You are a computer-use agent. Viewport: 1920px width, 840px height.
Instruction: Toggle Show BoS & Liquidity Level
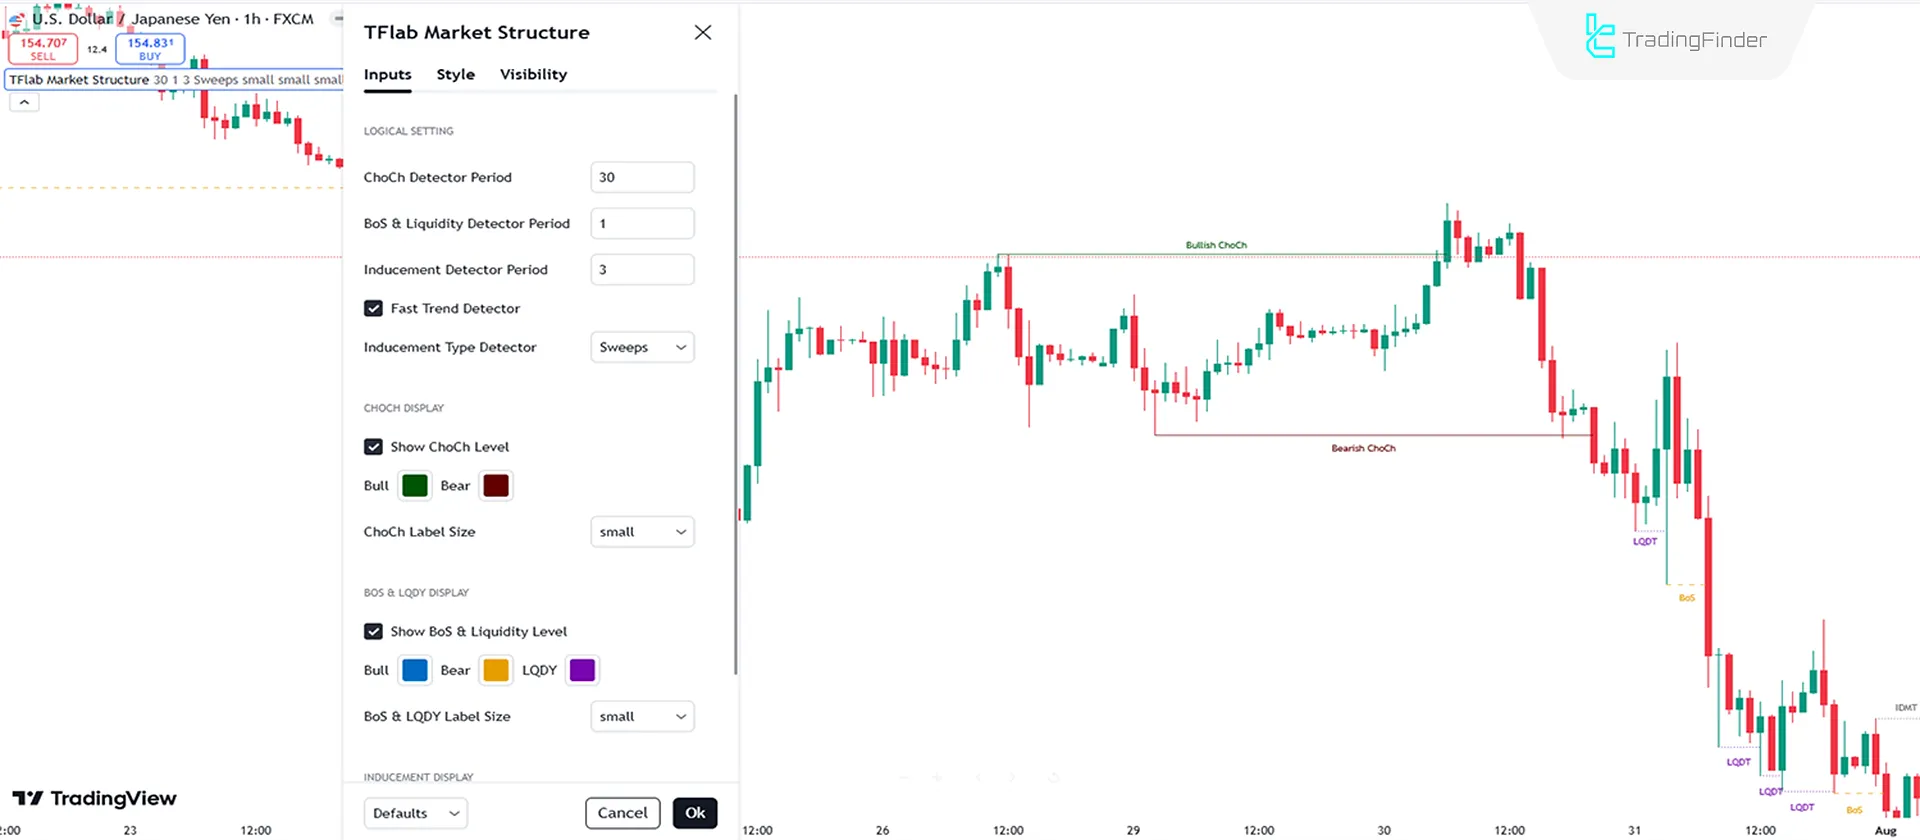click(x=373, y=631)
